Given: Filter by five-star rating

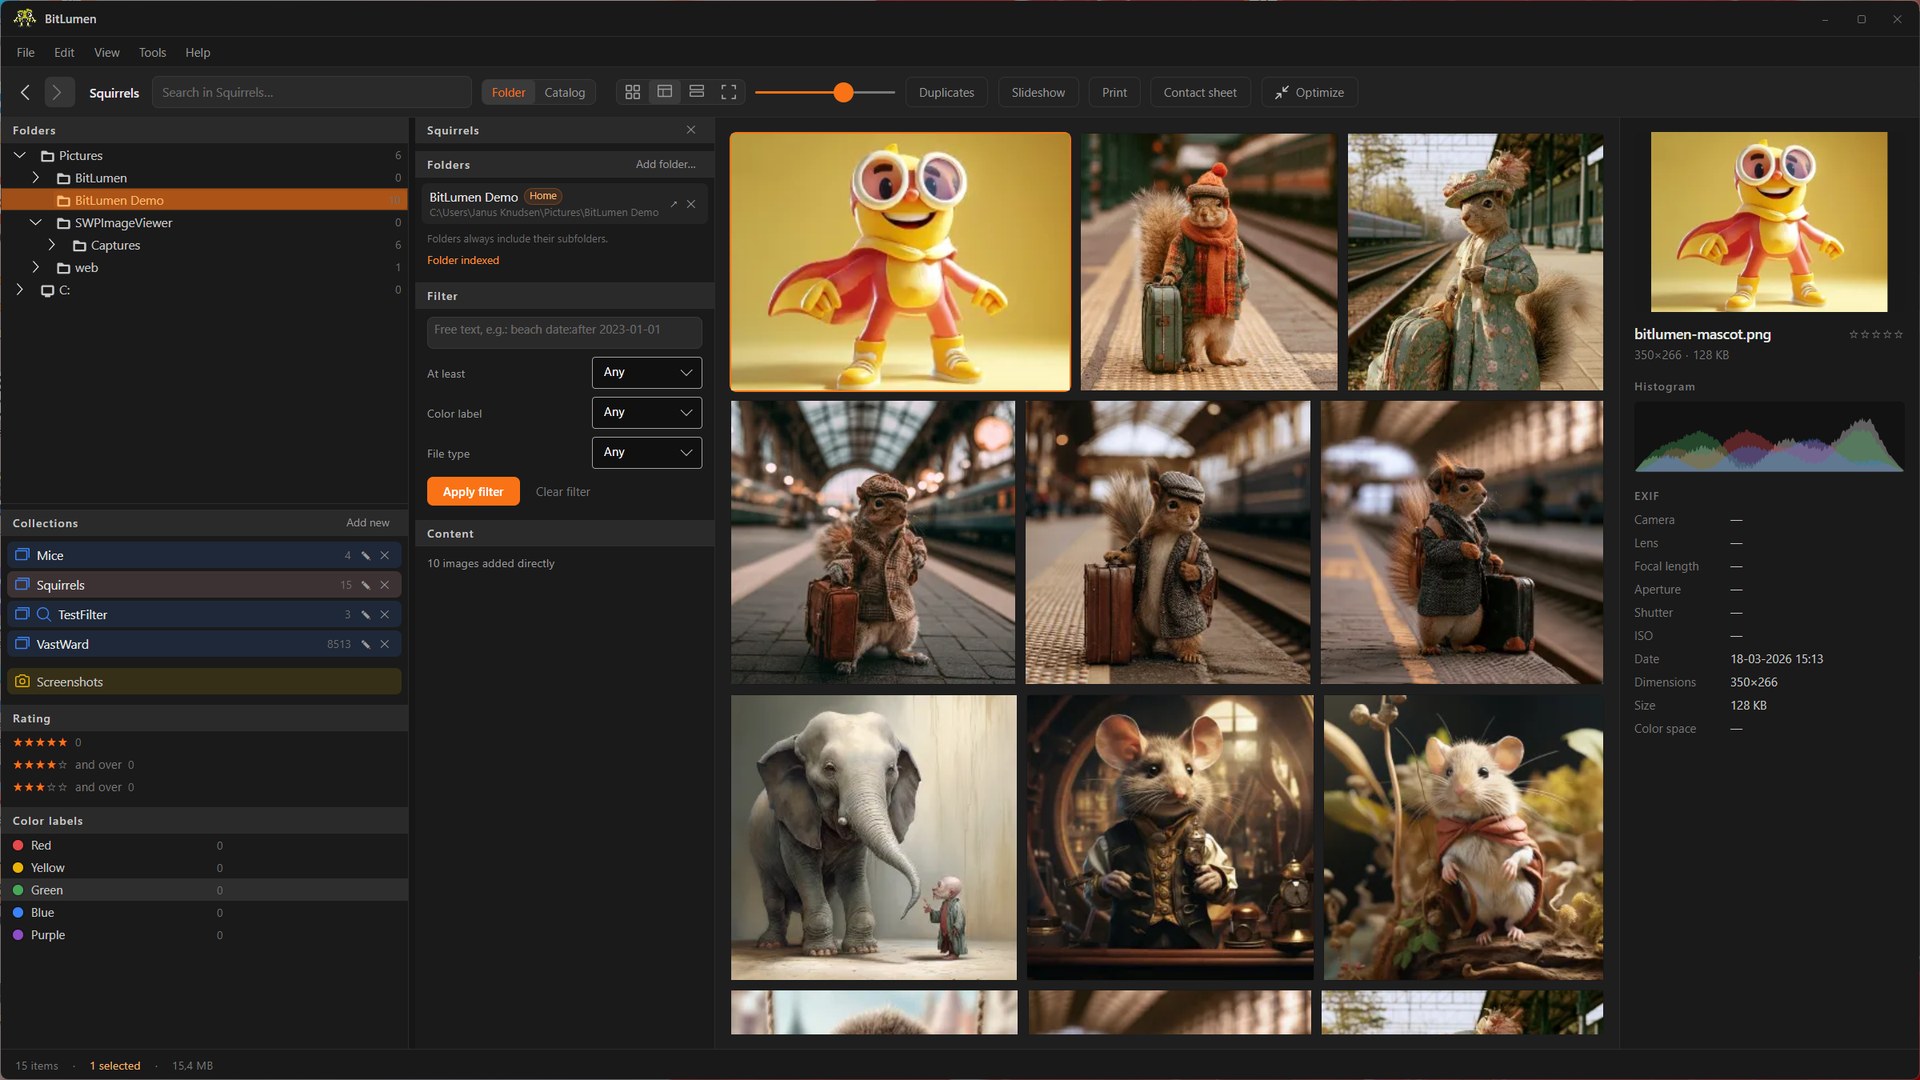Looking at the screenshot, I should click(40, 742).
